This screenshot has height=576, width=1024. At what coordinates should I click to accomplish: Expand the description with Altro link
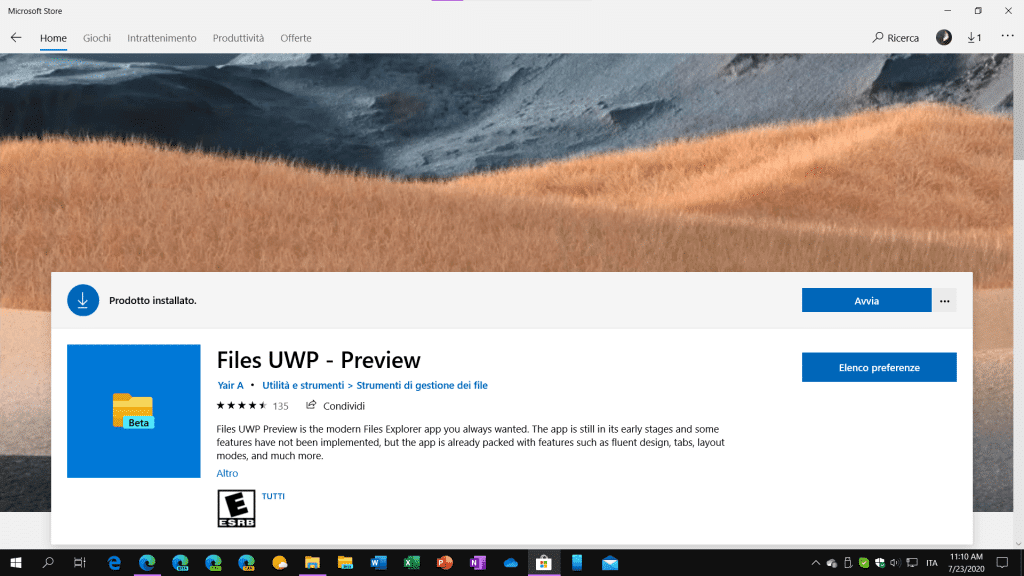click(x=227, y=473)
